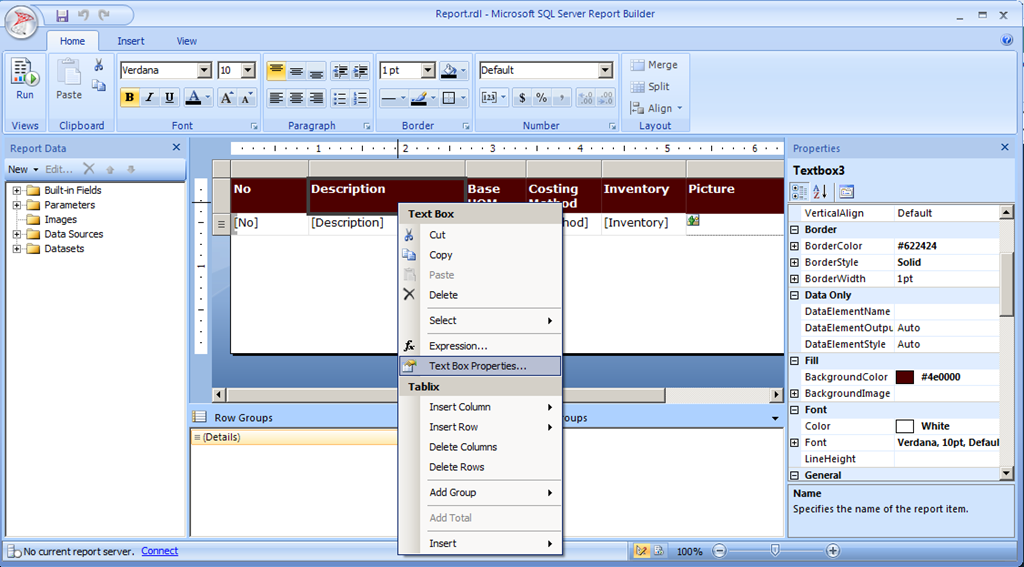Click the Connect report server link
The width and height of the screenshot is (1024, 567).
click(x=159, y=551)
